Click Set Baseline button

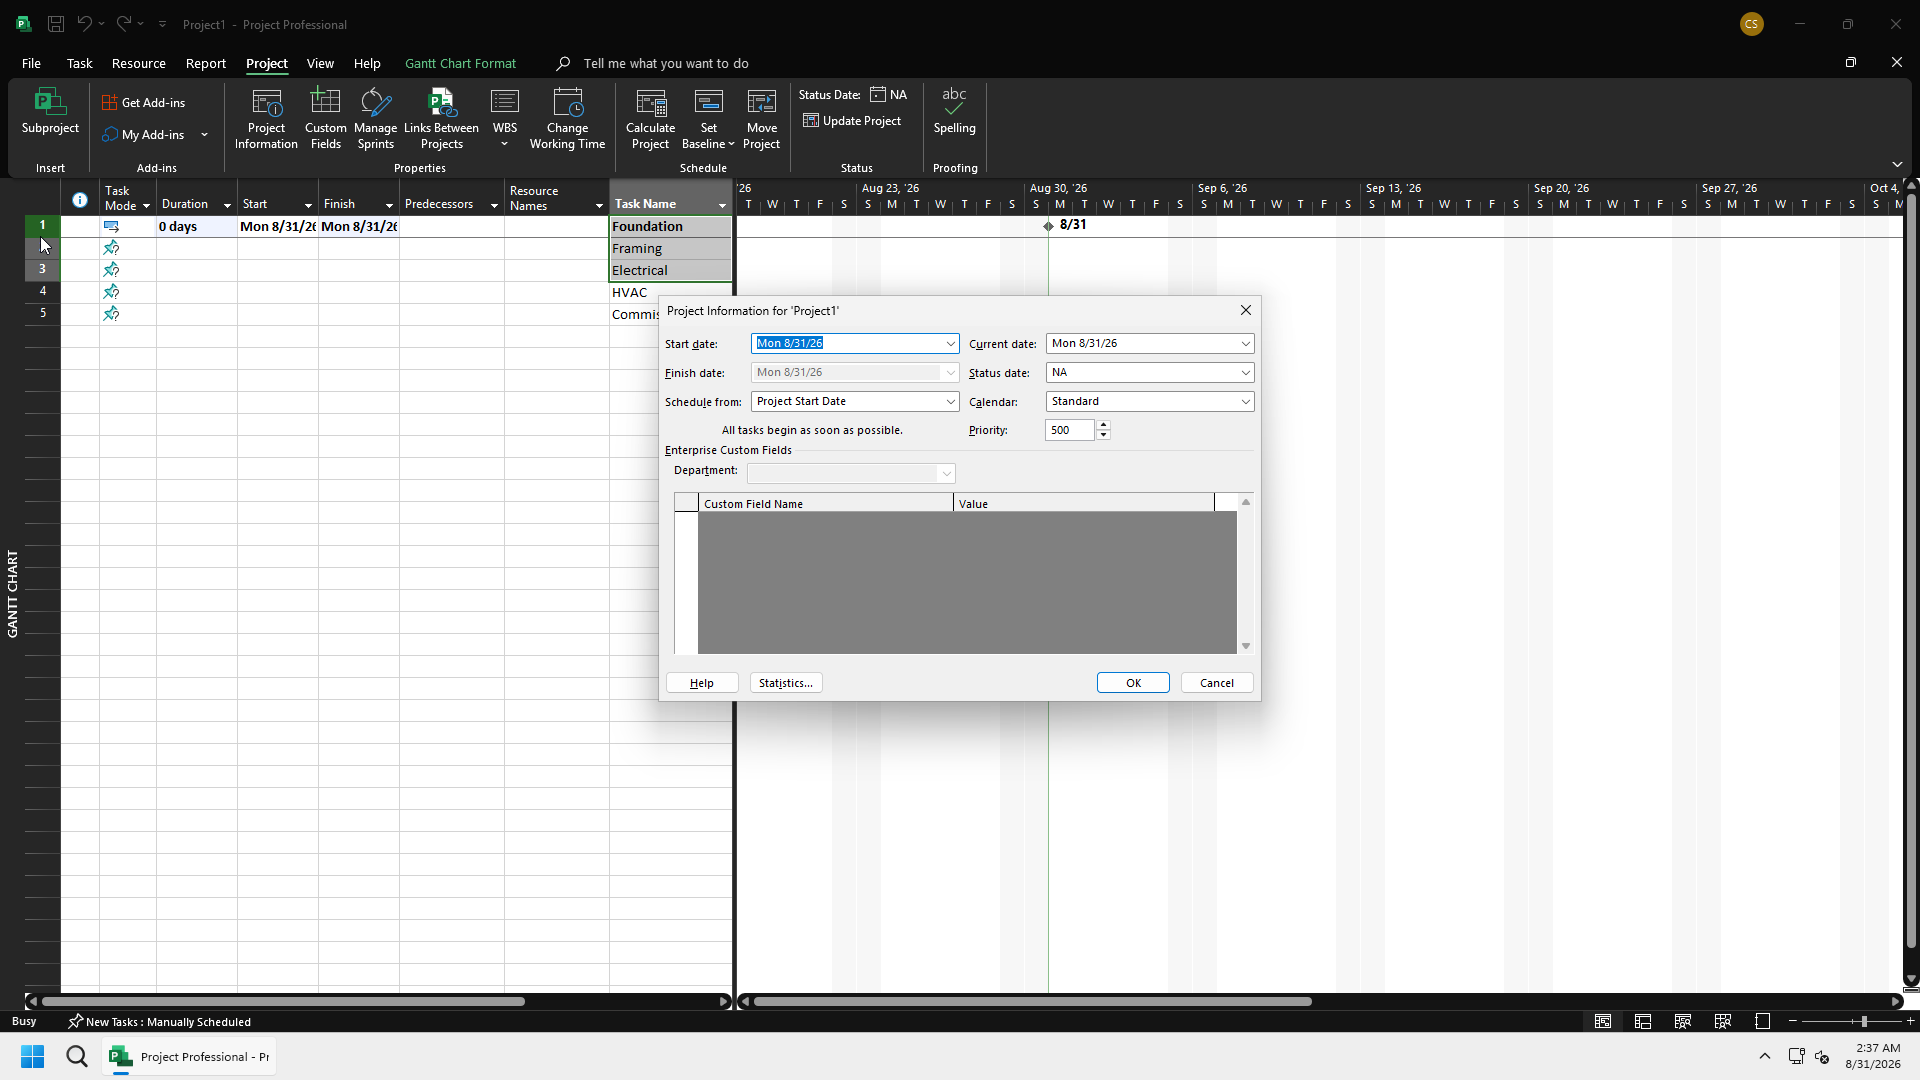tap(708, 120)
